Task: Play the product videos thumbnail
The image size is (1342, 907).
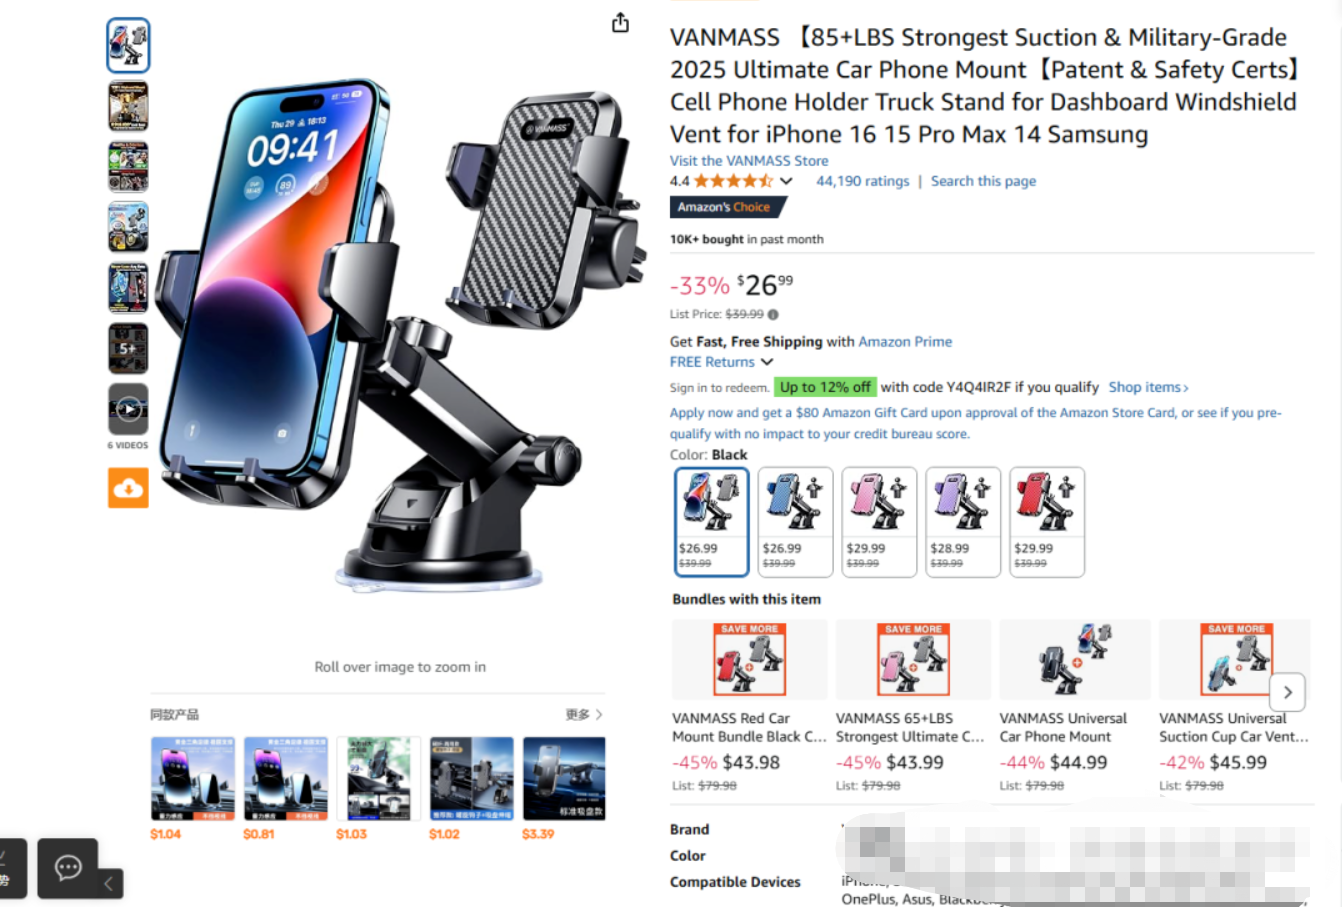Action: pyautogui.click(x=128, y=409)
